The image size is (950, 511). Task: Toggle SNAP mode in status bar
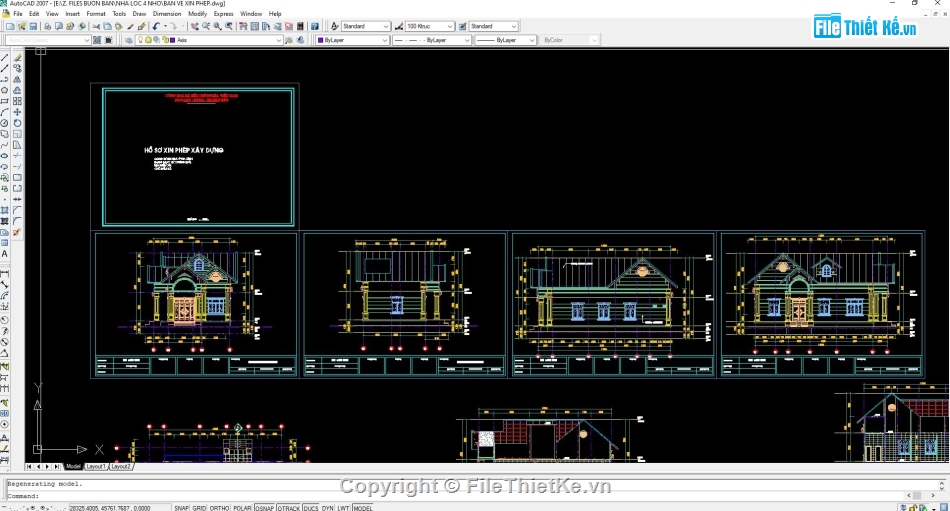(182, 507)
